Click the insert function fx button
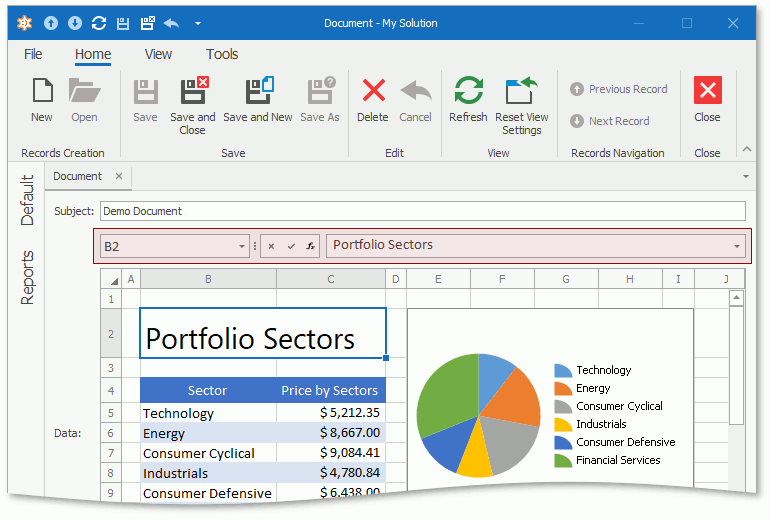Screen dimensions: 770x520 (311, 246)
